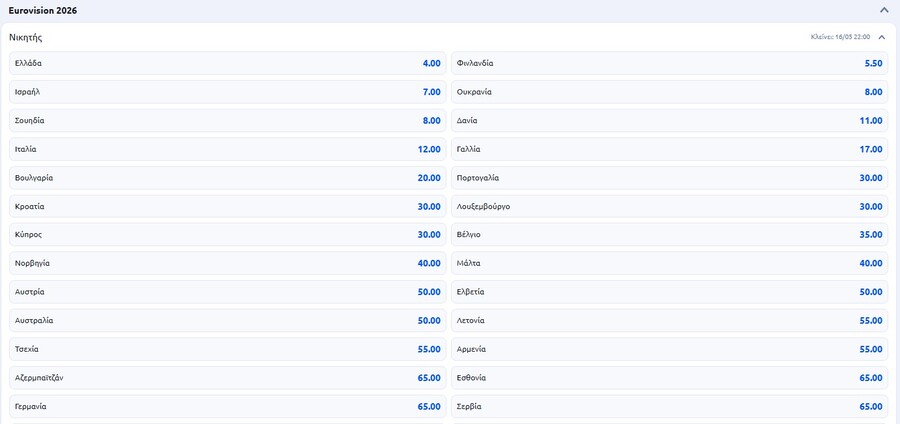Pick Ισραήλ at 7.00 odds

228,92
